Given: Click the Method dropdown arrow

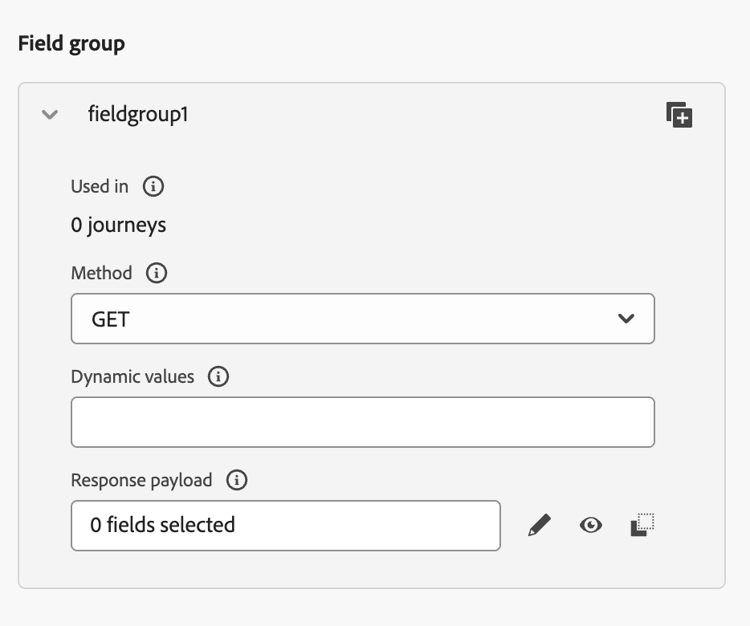Looking at the screenshot, I should [626, 319].
